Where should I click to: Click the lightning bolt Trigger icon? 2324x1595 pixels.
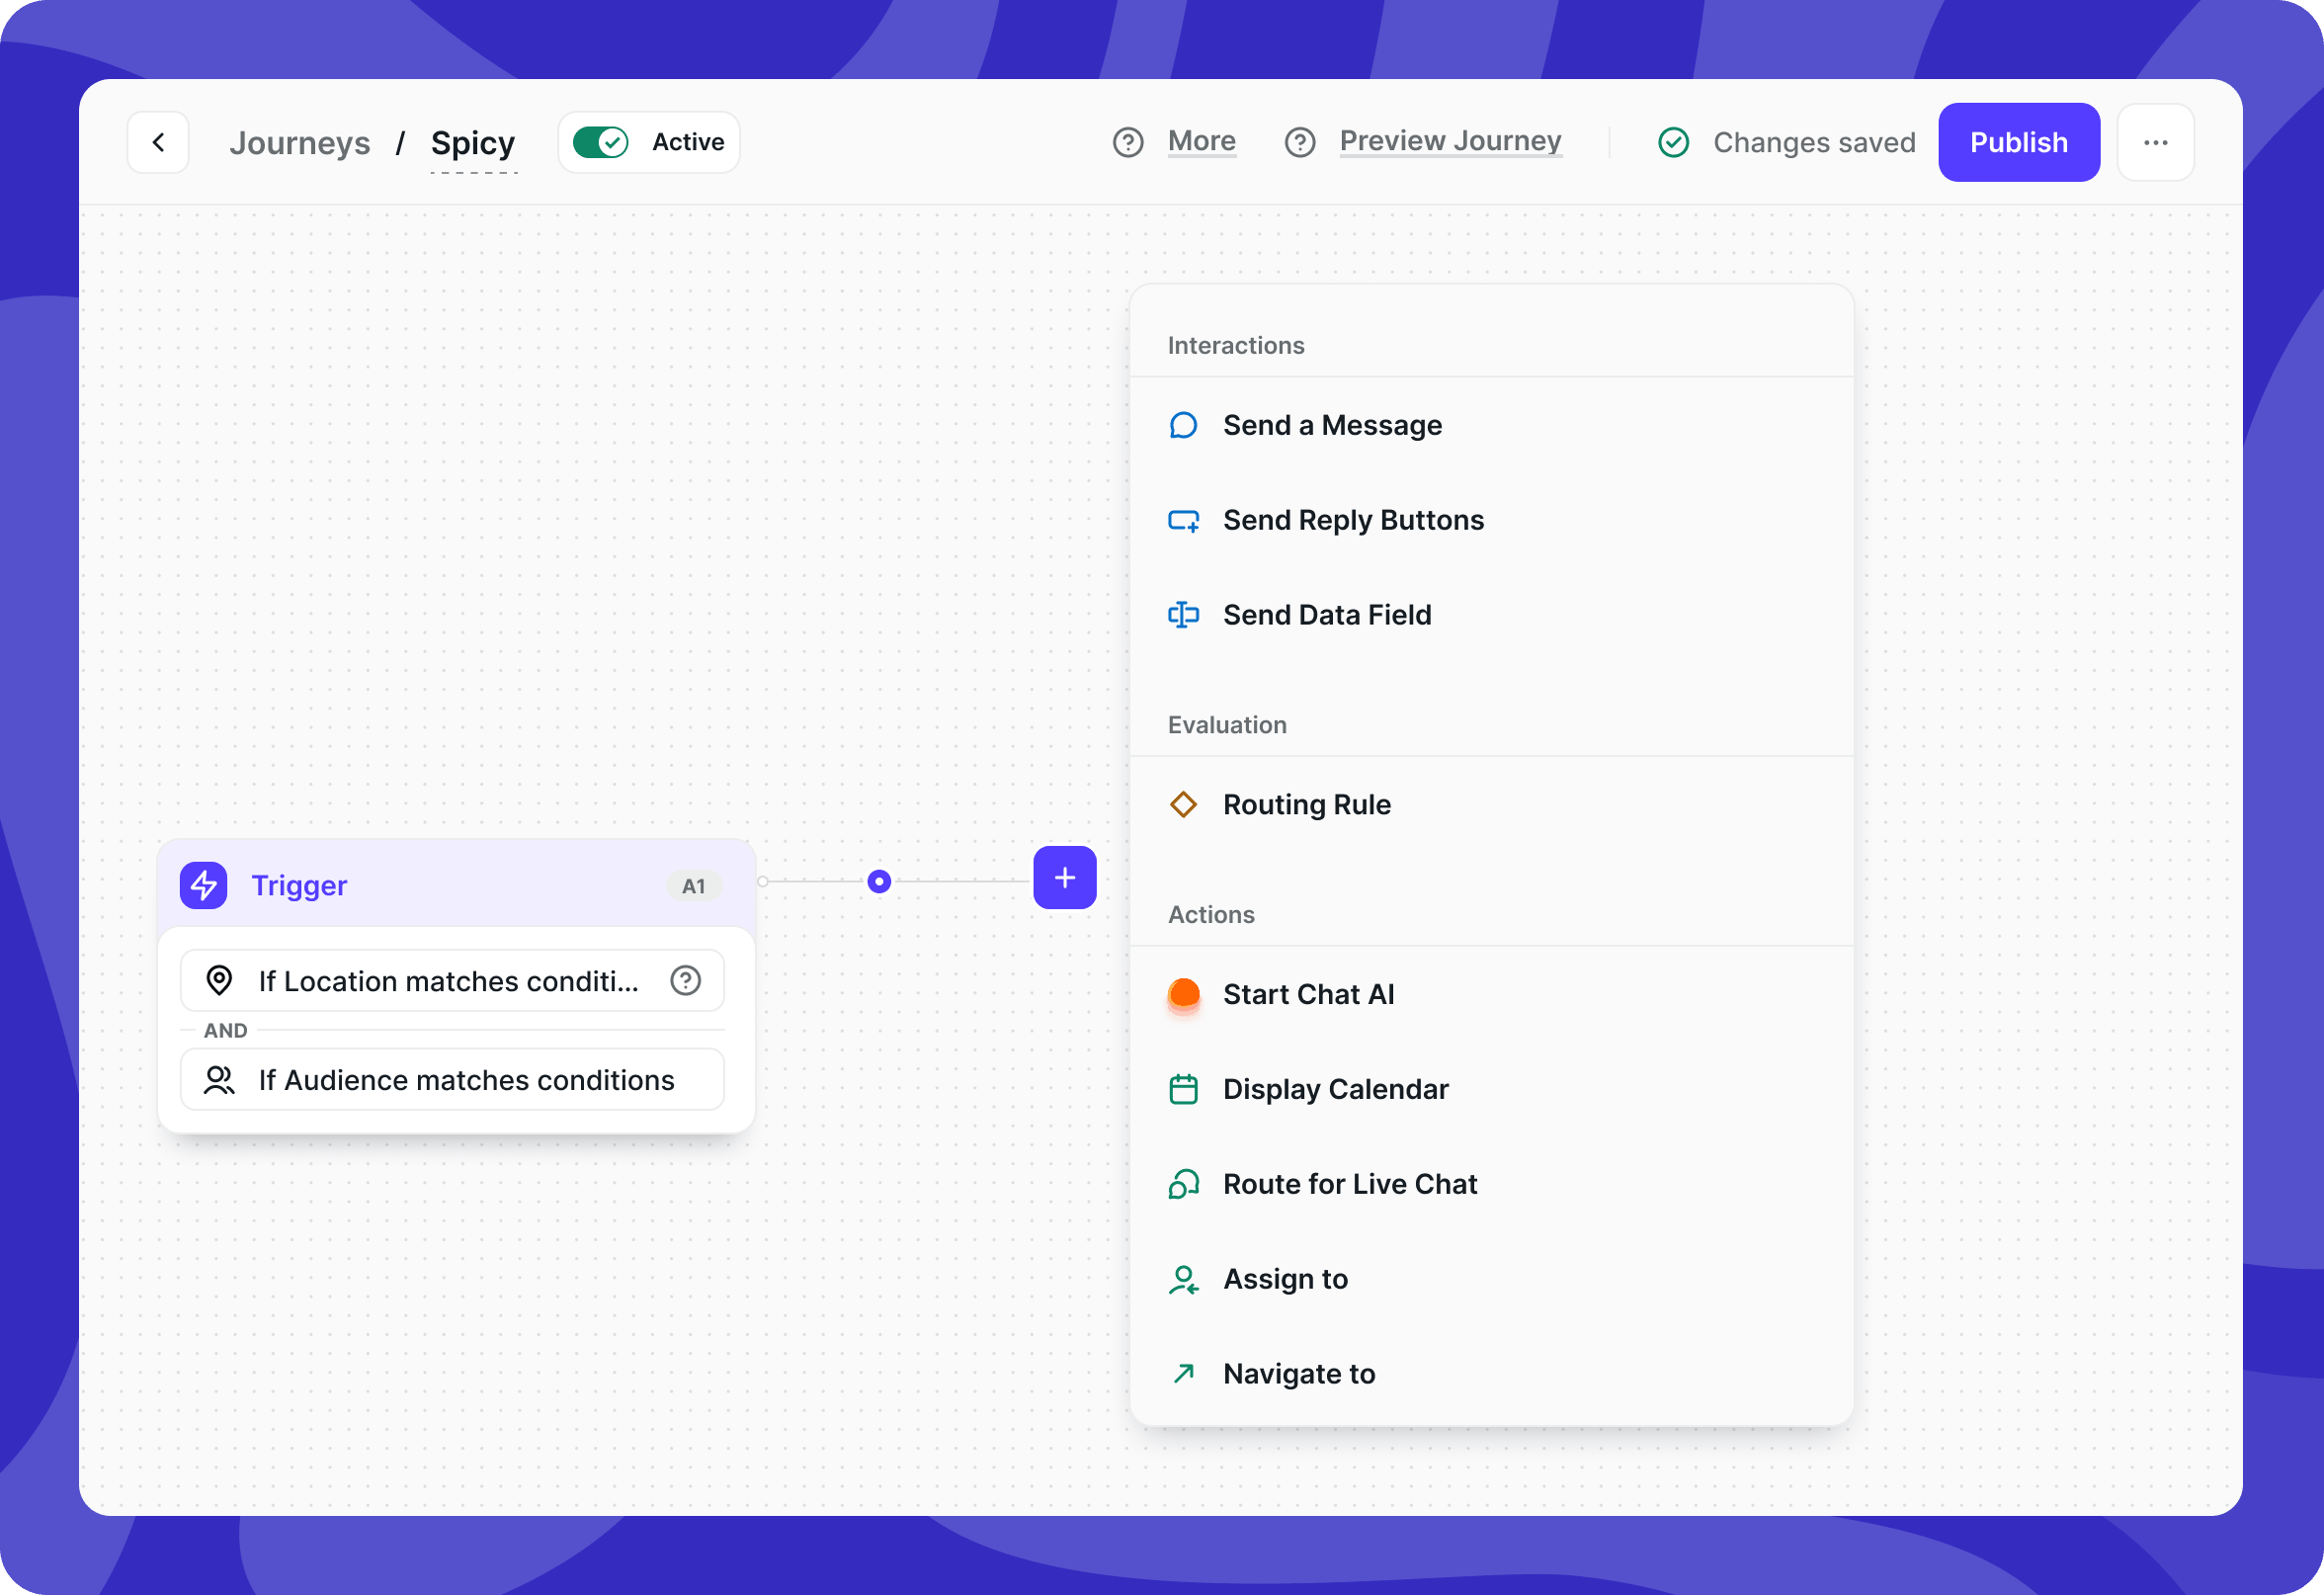click(x=203, y=885)
